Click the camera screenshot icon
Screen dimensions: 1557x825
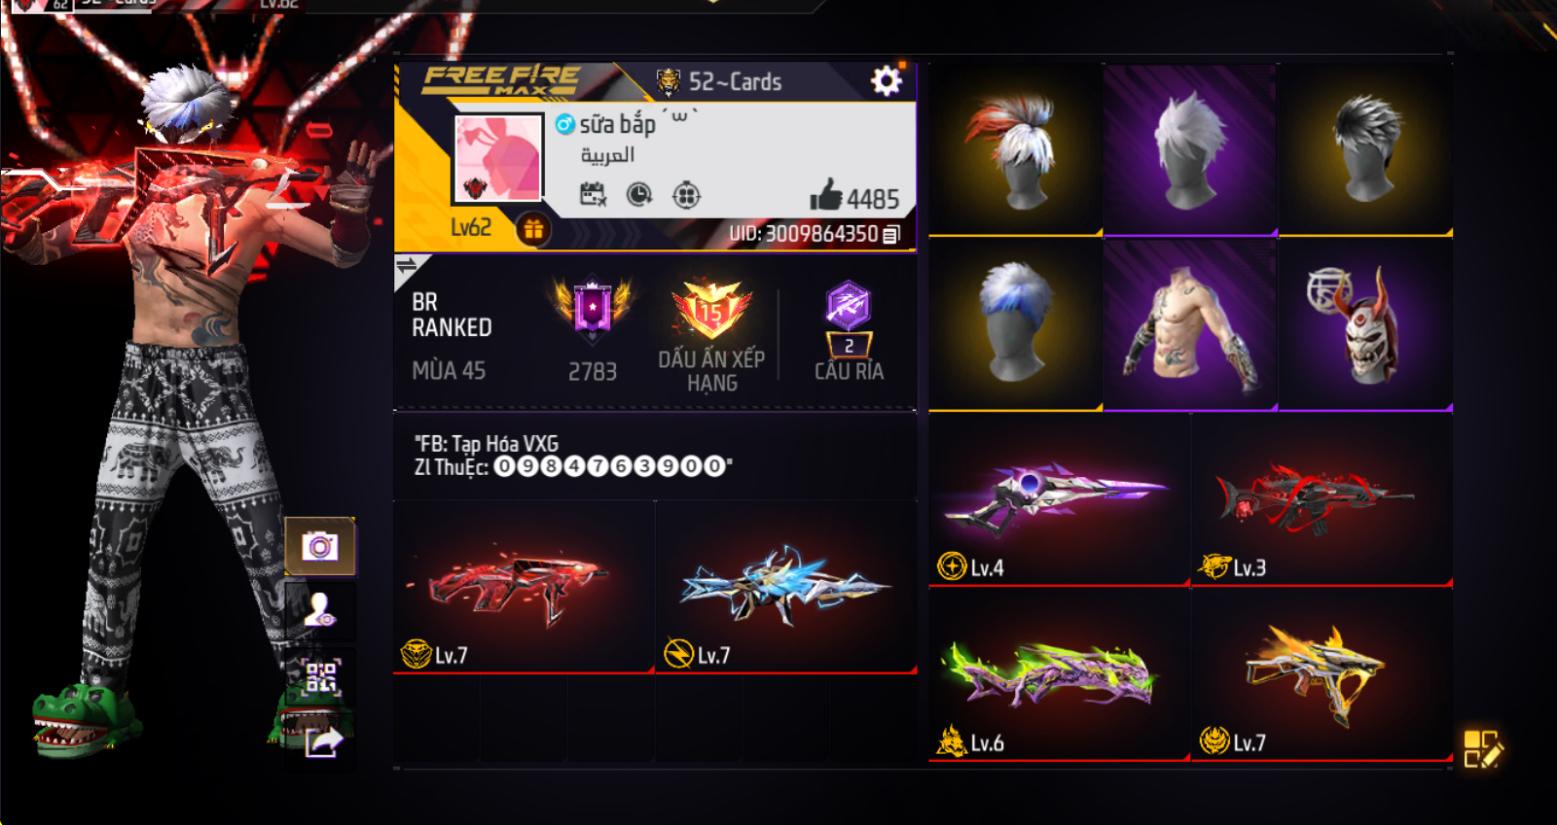pos(320,546)
